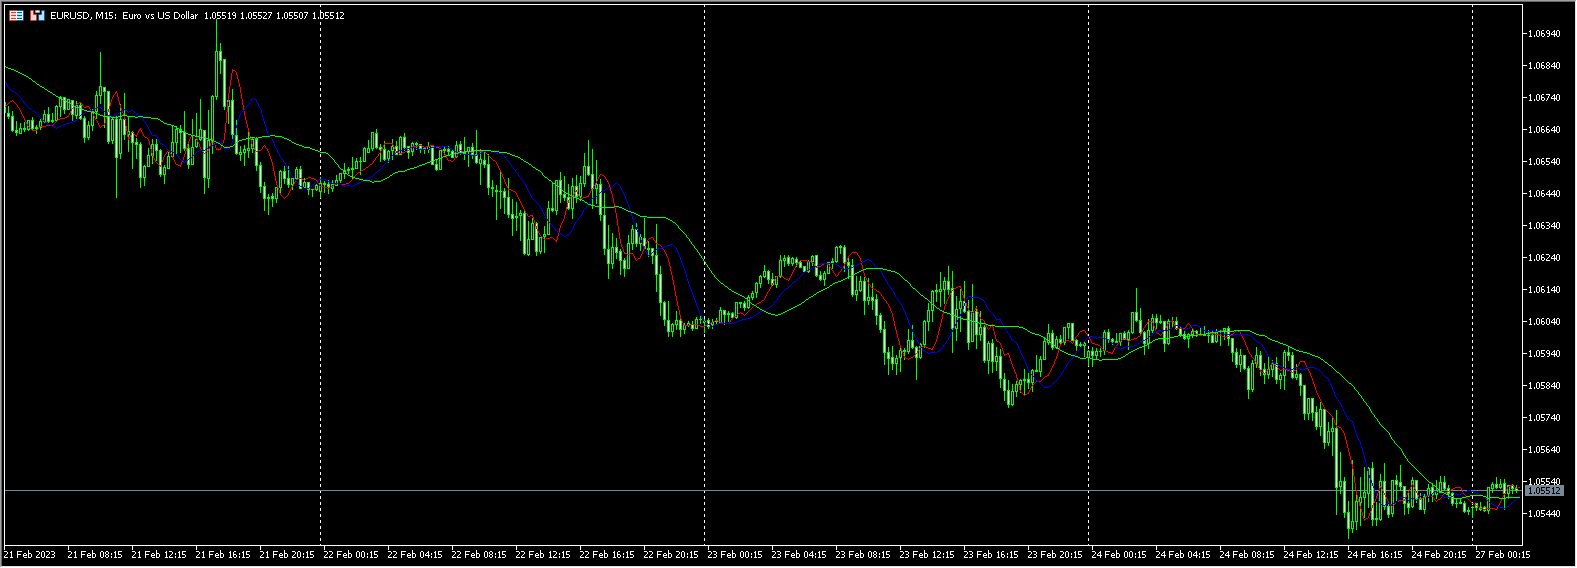
Task: Click the 21 Feb 08:15 time label
Action: pos(95,554)
